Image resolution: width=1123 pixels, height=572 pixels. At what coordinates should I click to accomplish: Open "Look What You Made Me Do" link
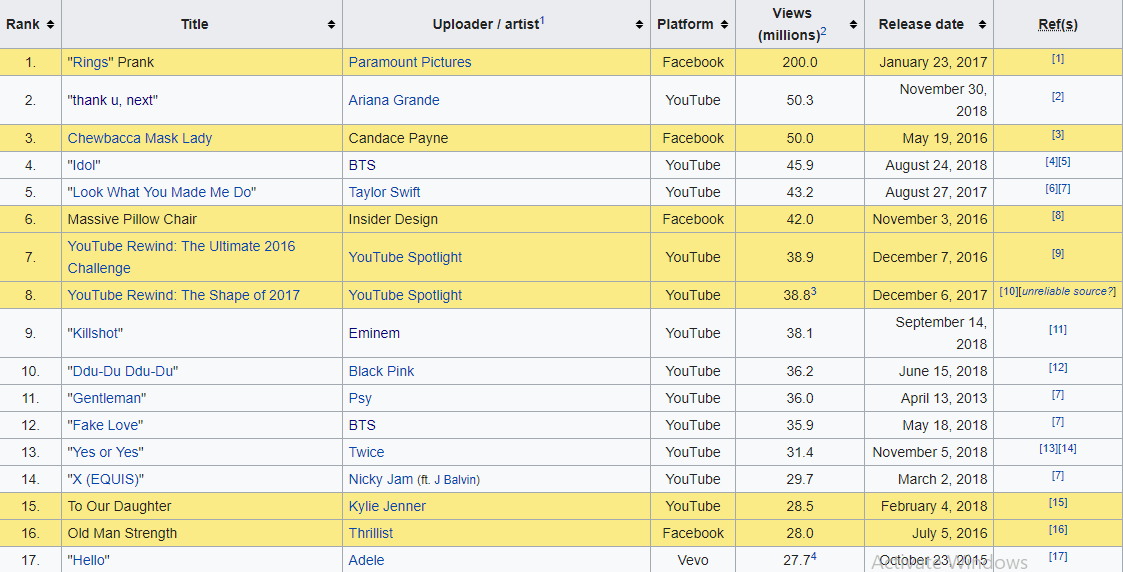pyautogui.click(x=162, y=193)
